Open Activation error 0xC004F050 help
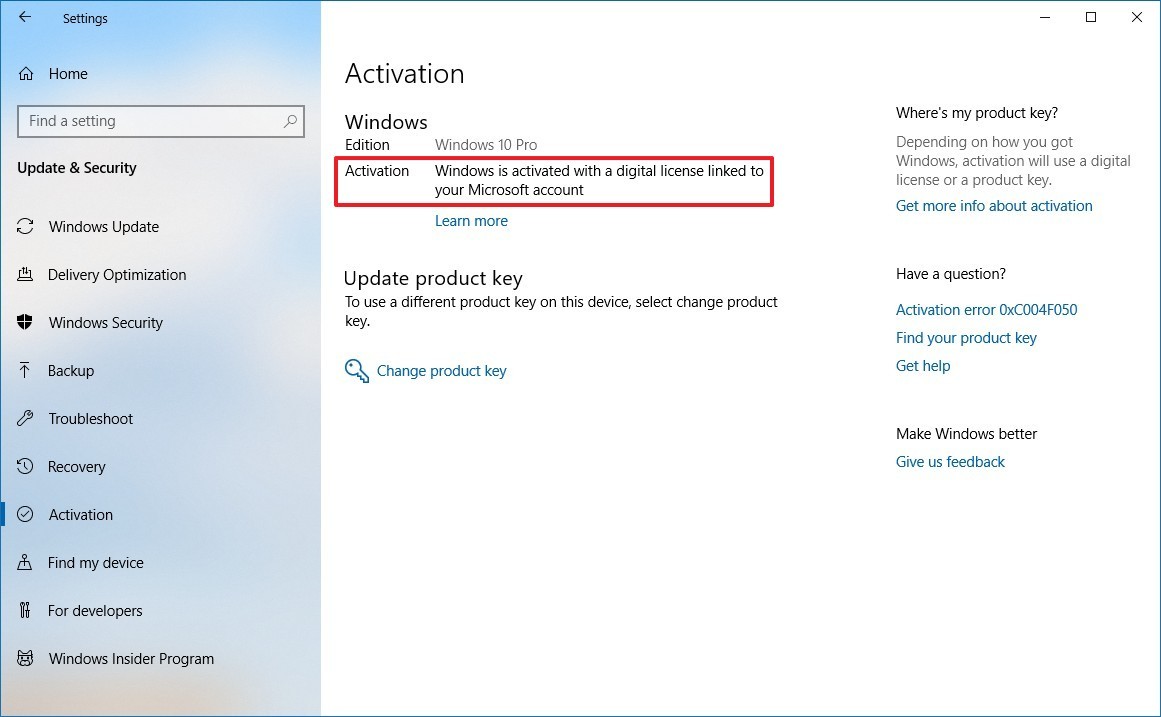The height and width of the screenshot is (717, 1161). pyautogui.click(x=986, y=309)
